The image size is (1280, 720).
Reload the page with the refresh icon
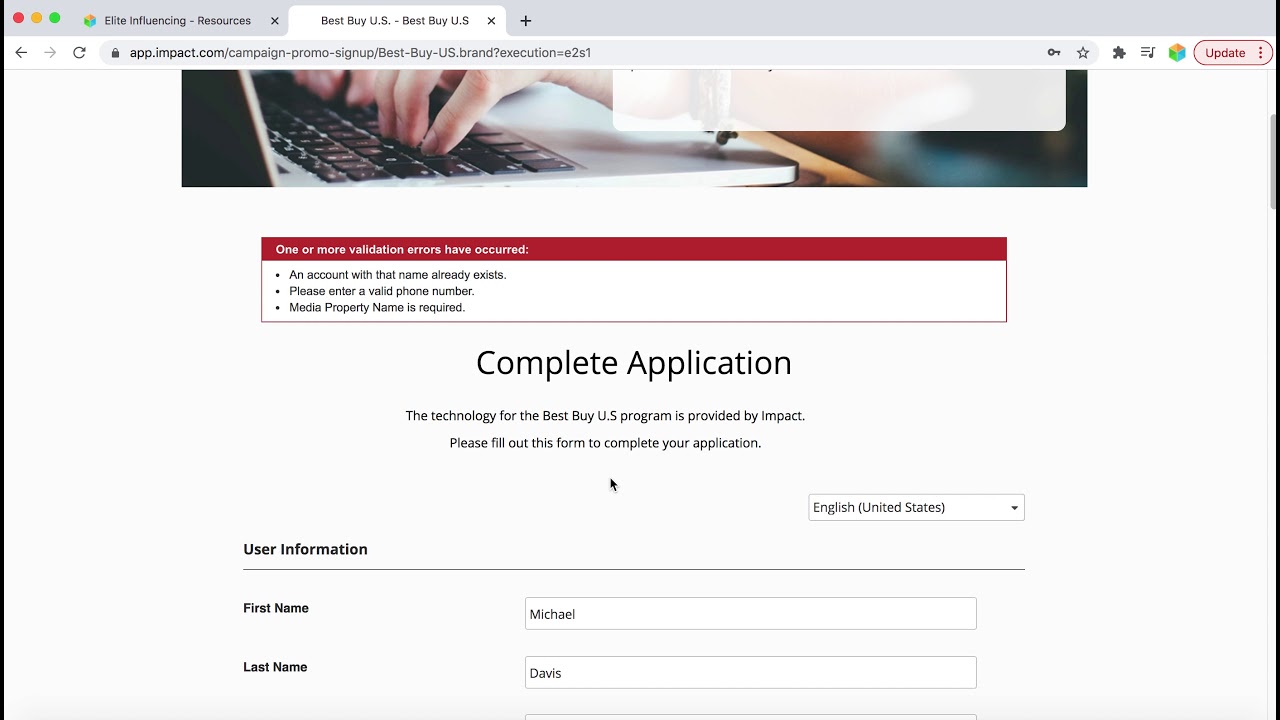[x=79, y=53]
